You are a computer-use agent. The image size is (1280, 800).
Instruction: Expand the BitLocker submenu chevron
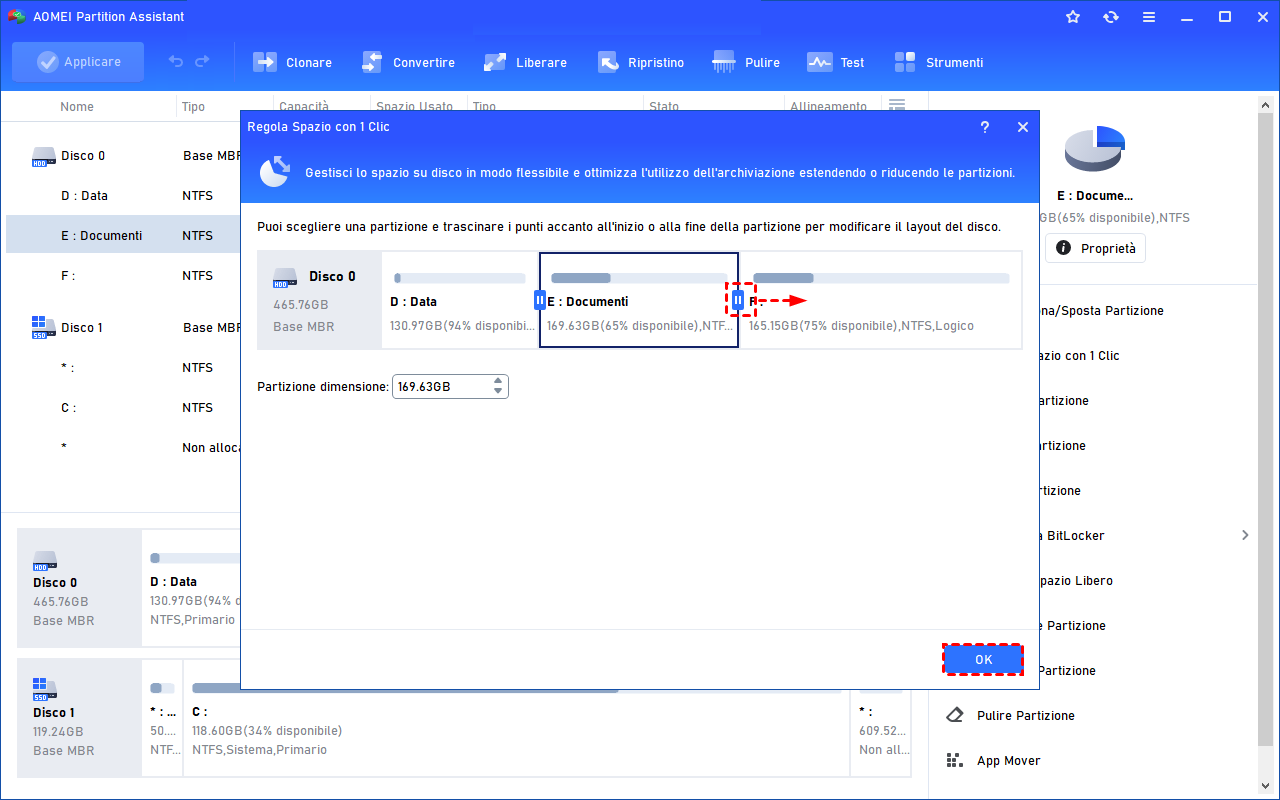click(x=1245, y=536)
